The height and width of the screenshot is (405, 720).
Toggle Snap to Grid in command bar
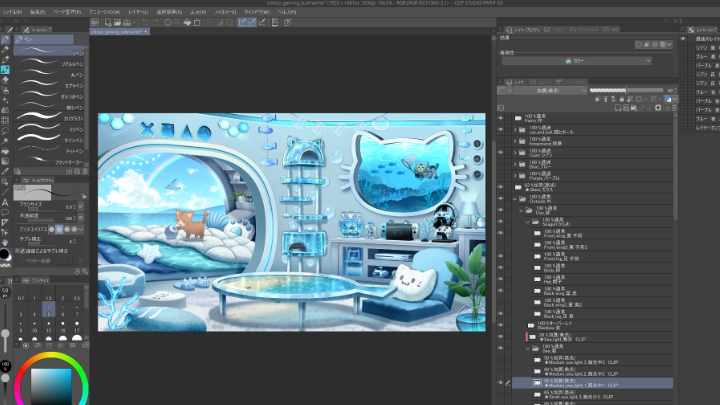coord(262,22)
